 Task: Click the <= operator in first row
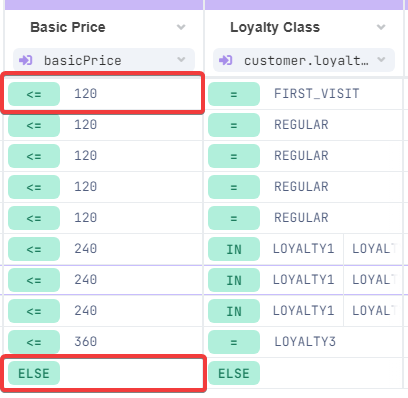[34, 94]
